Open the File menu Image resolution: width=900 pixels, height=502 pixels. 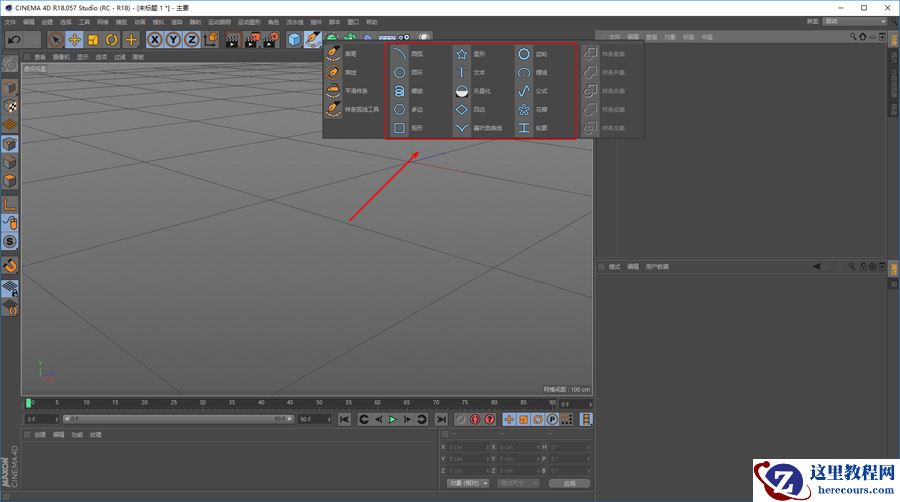coord(10,22)
